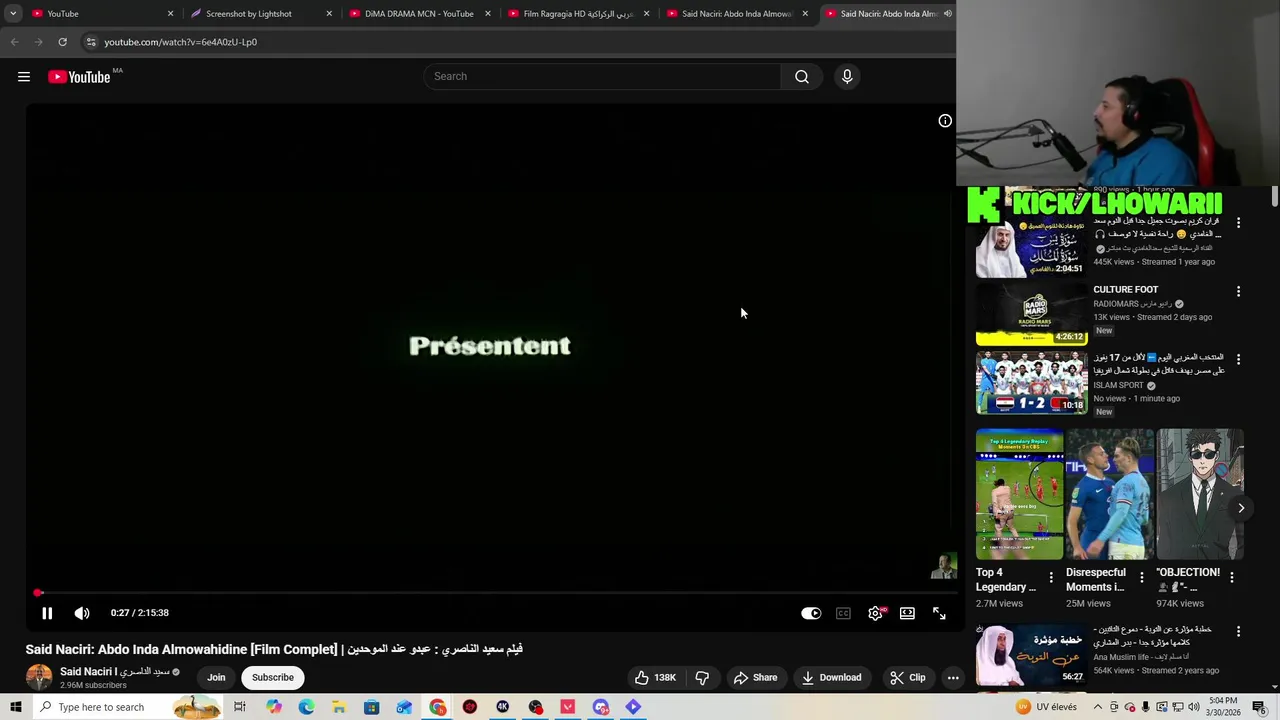1280x720 pixels.
Task: Start voice search with the microphone
Action: 847,77
